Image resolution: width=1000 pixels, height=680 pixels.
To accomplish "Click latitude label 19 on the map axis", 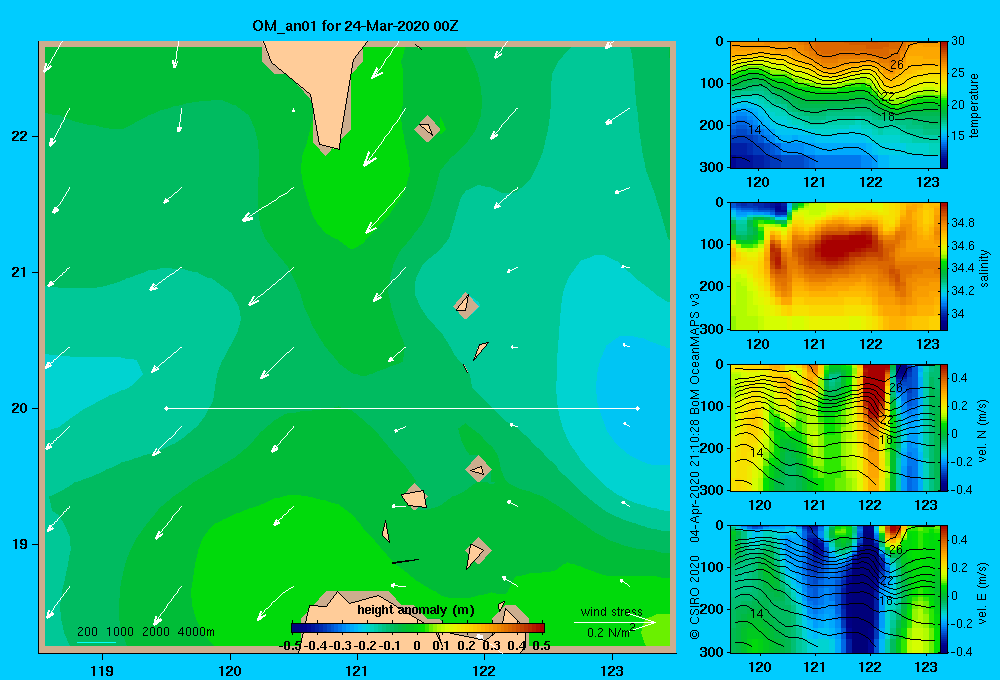I will click(x=20, y=544).
